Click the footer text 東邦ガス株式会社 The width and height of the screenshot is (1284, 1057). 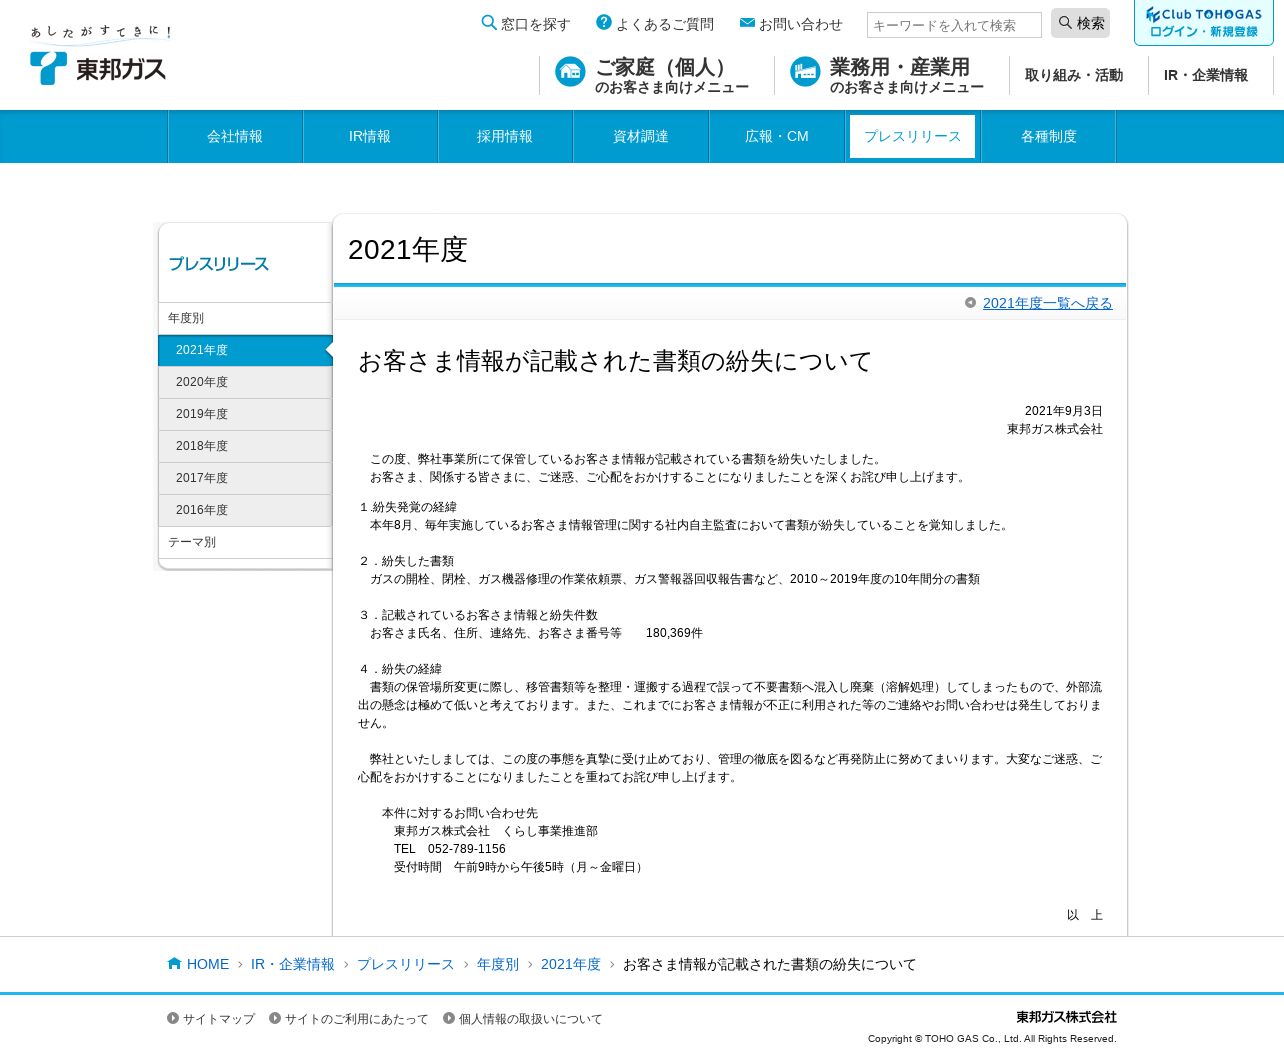[x=1066, y=1017]
